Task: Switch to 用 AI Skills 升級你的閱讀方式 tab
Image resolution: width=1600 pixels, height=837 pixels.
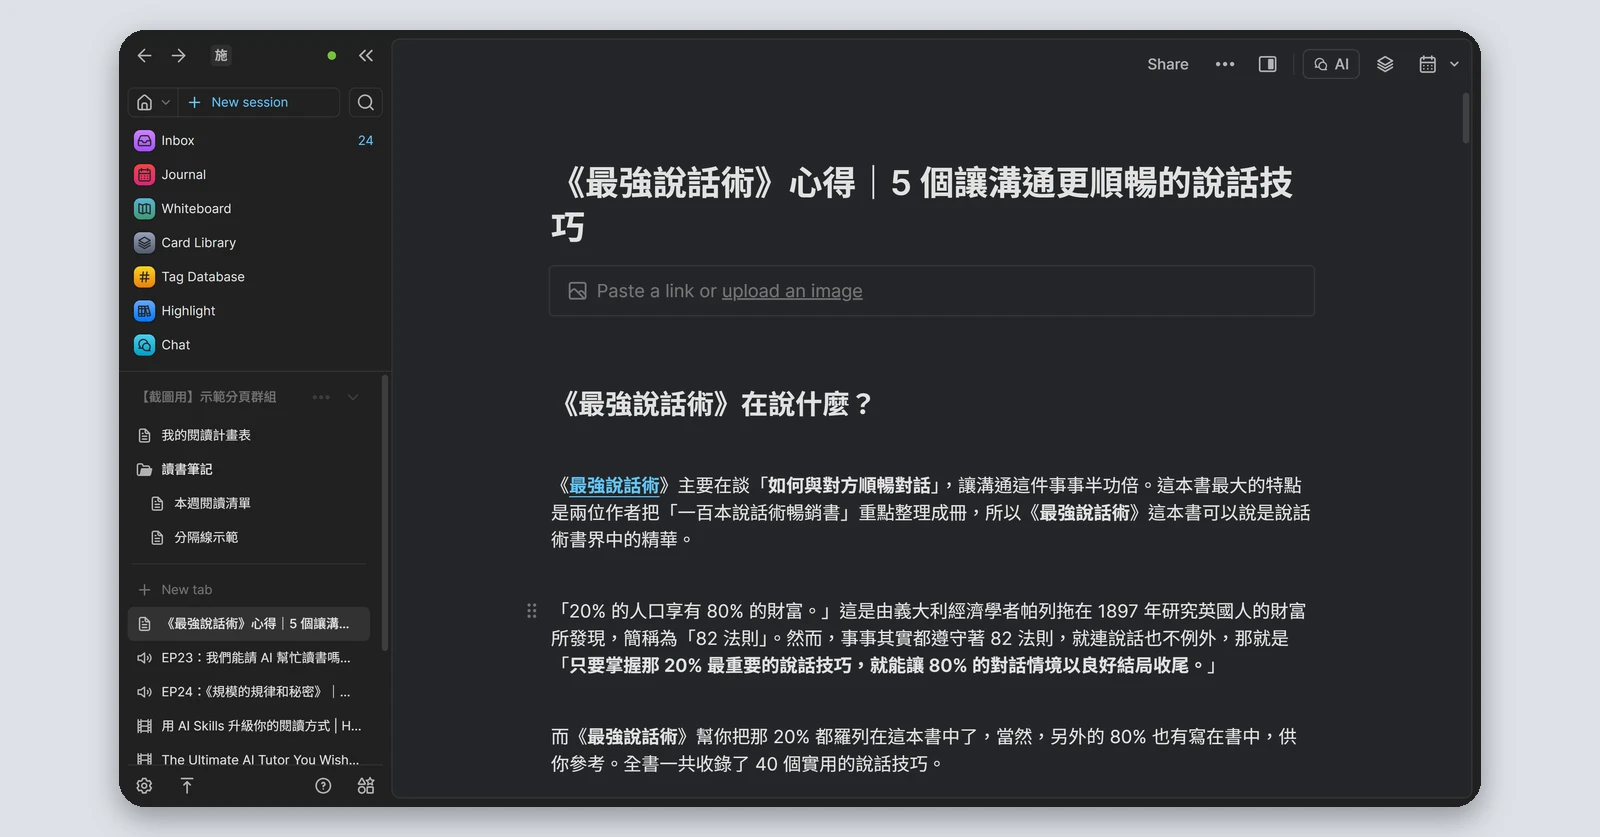Action: (250, 726)
